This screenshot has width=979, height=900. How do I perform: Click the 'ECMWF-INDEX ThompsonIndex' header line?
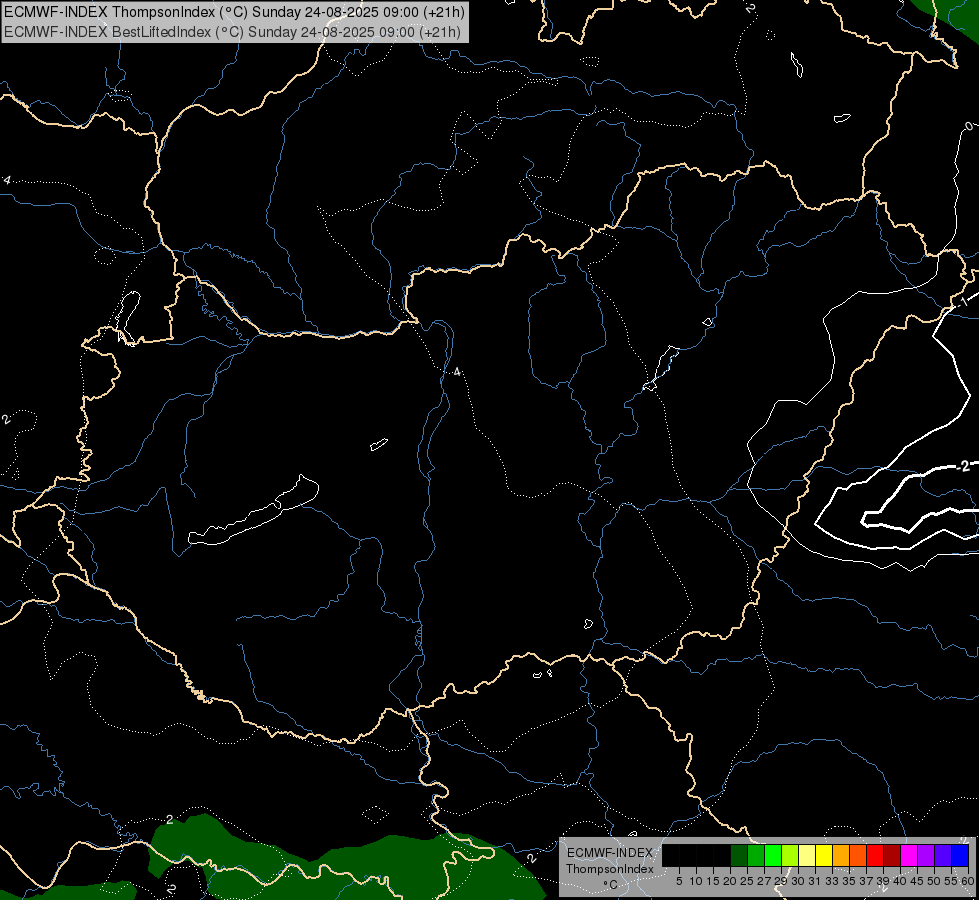[x=234, y=12]
